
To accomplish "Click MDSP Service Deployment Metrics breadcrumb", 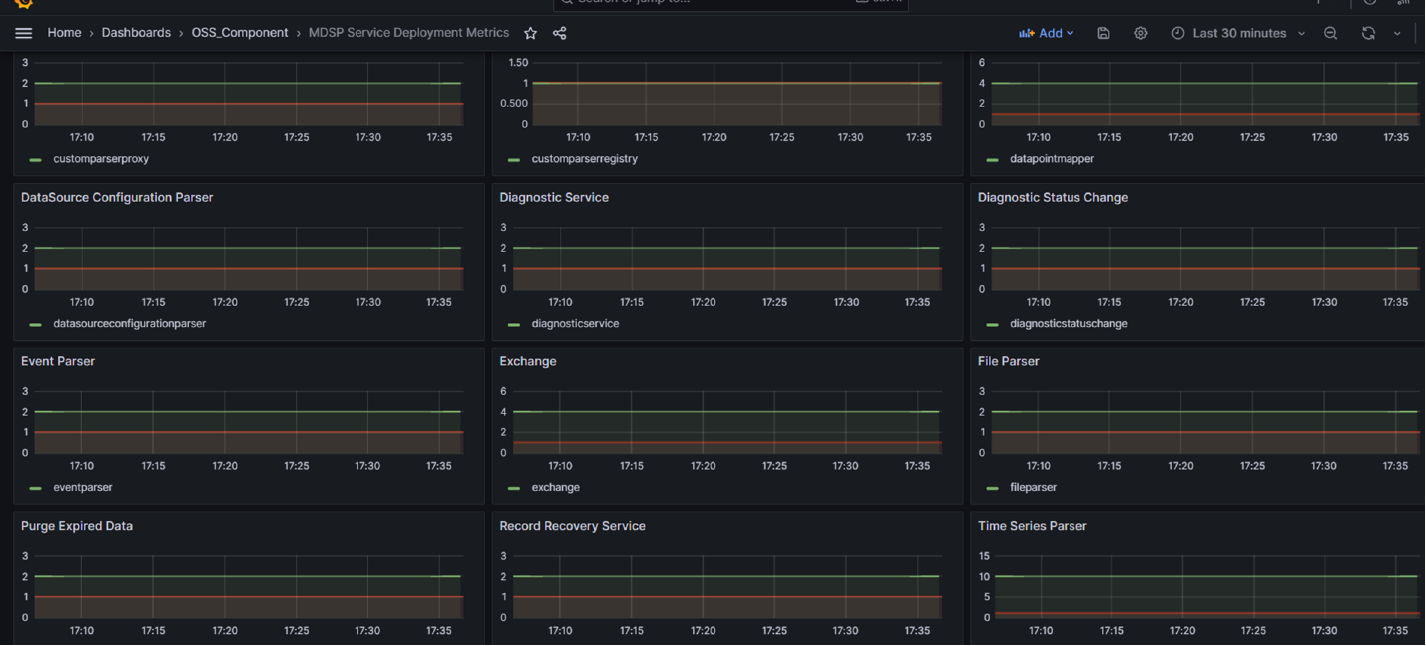I will (409, 33).
